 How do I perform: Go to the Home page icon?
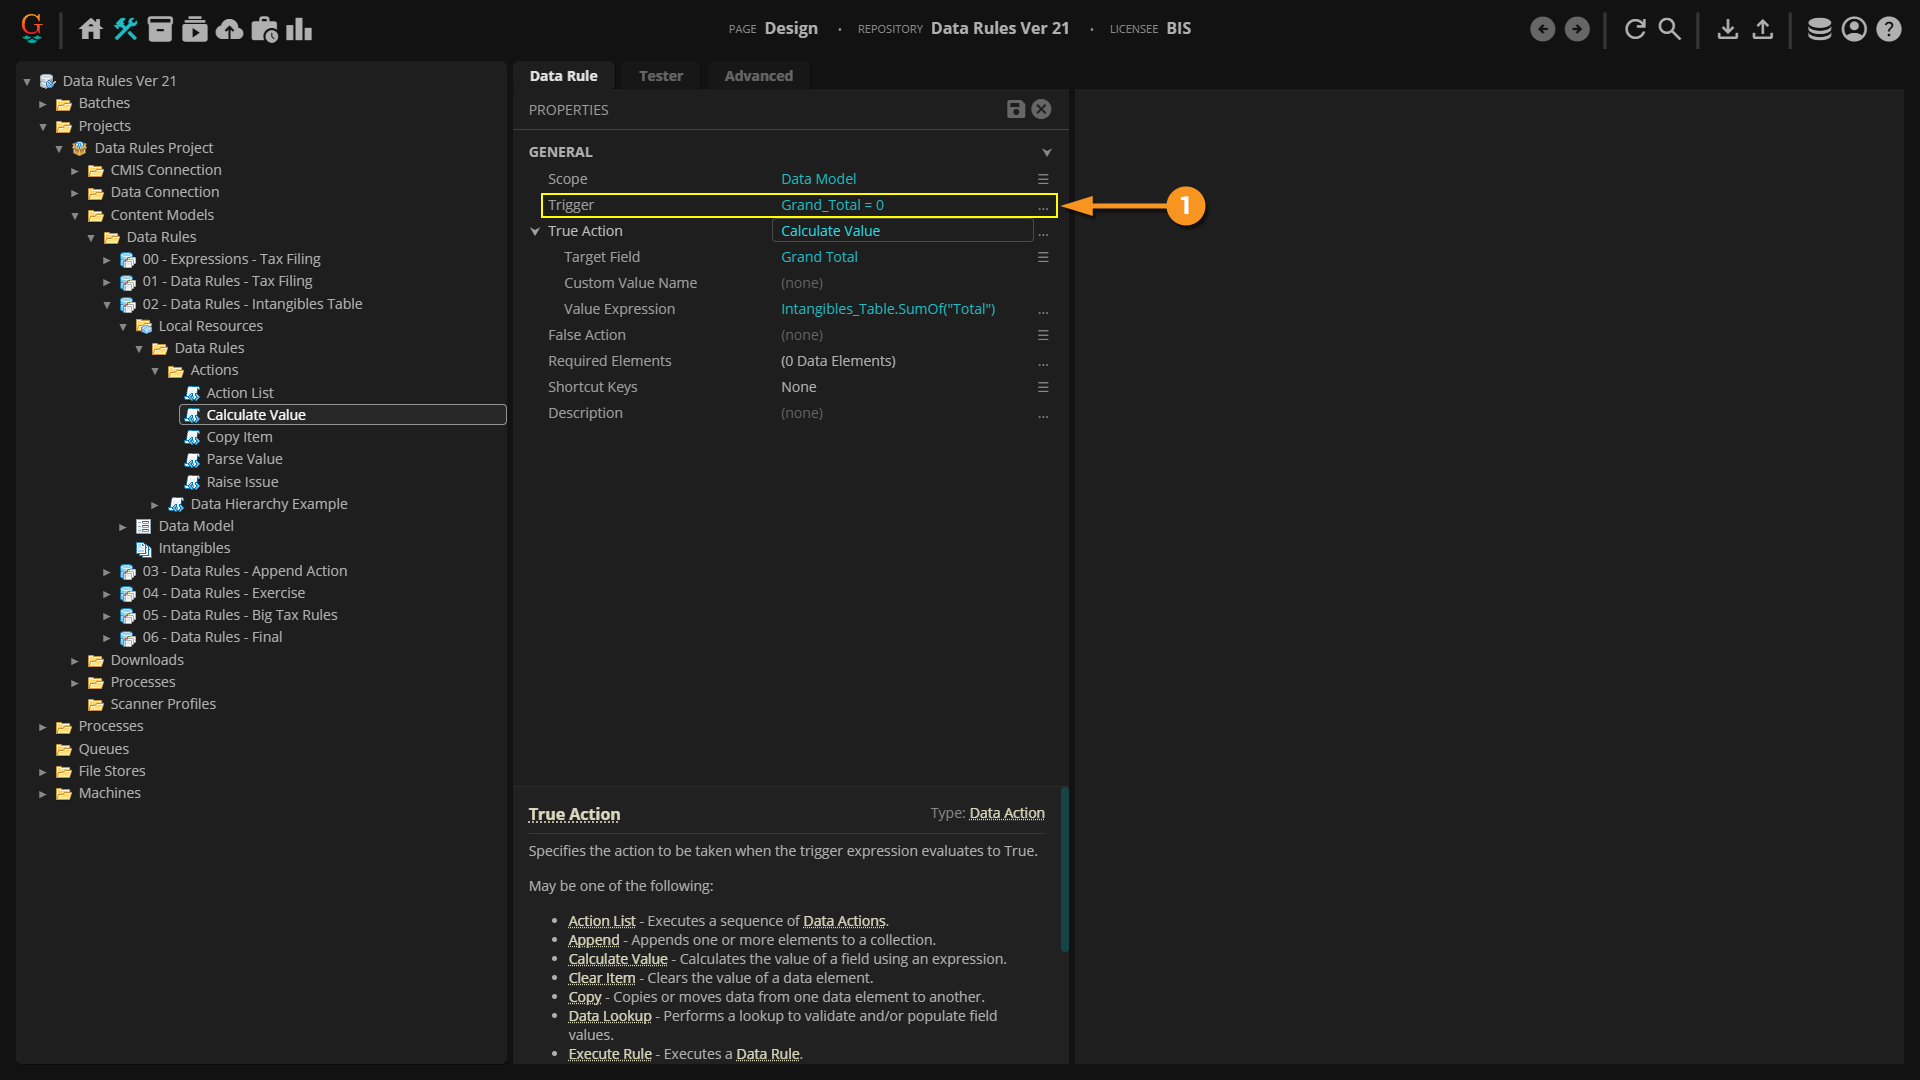[x=91, y=29]
